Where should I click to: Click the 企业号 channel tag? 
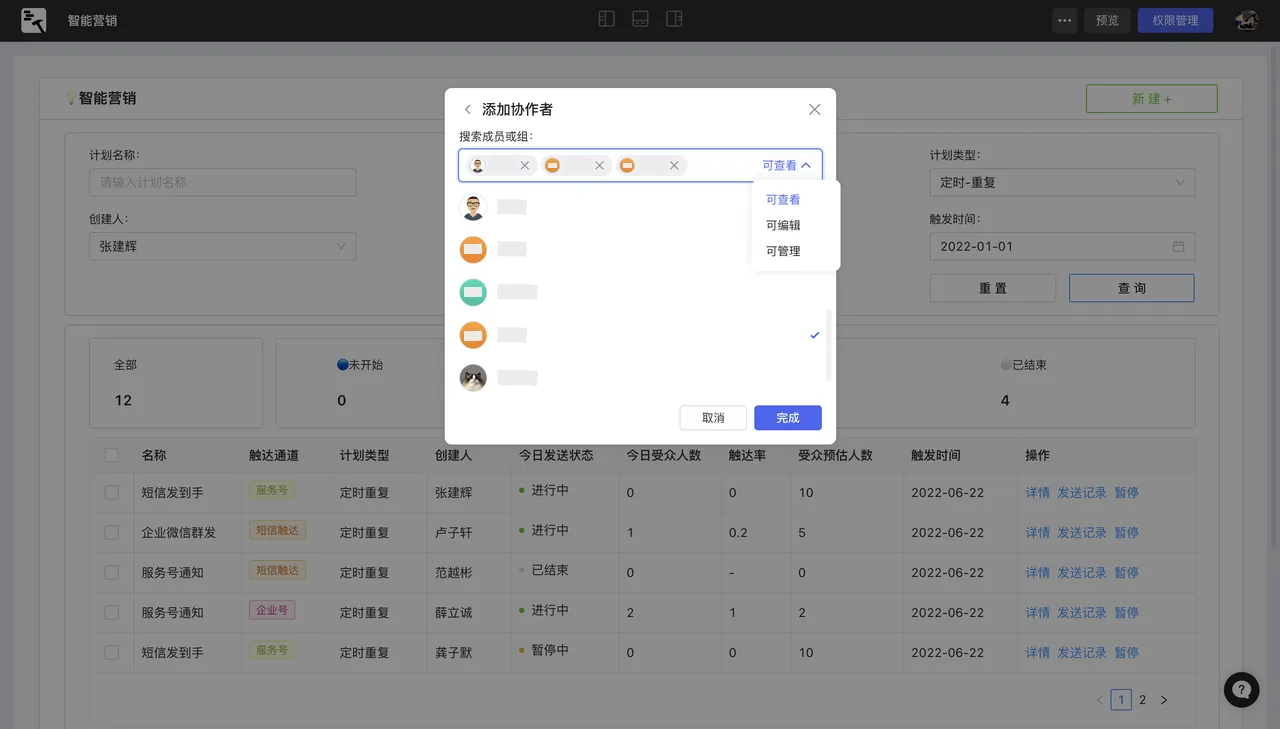tap(272, 610)
